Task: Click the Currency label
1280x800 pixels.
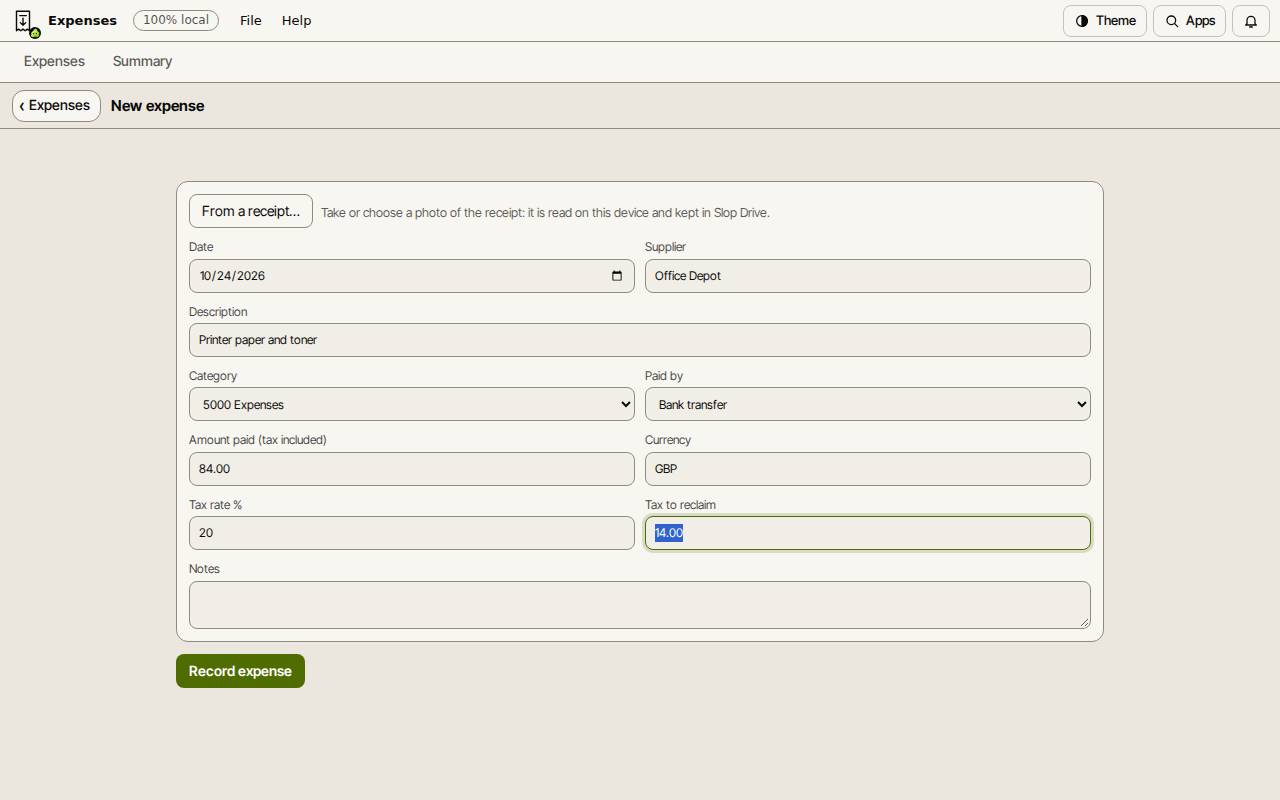Action: [x=668, y=440]
